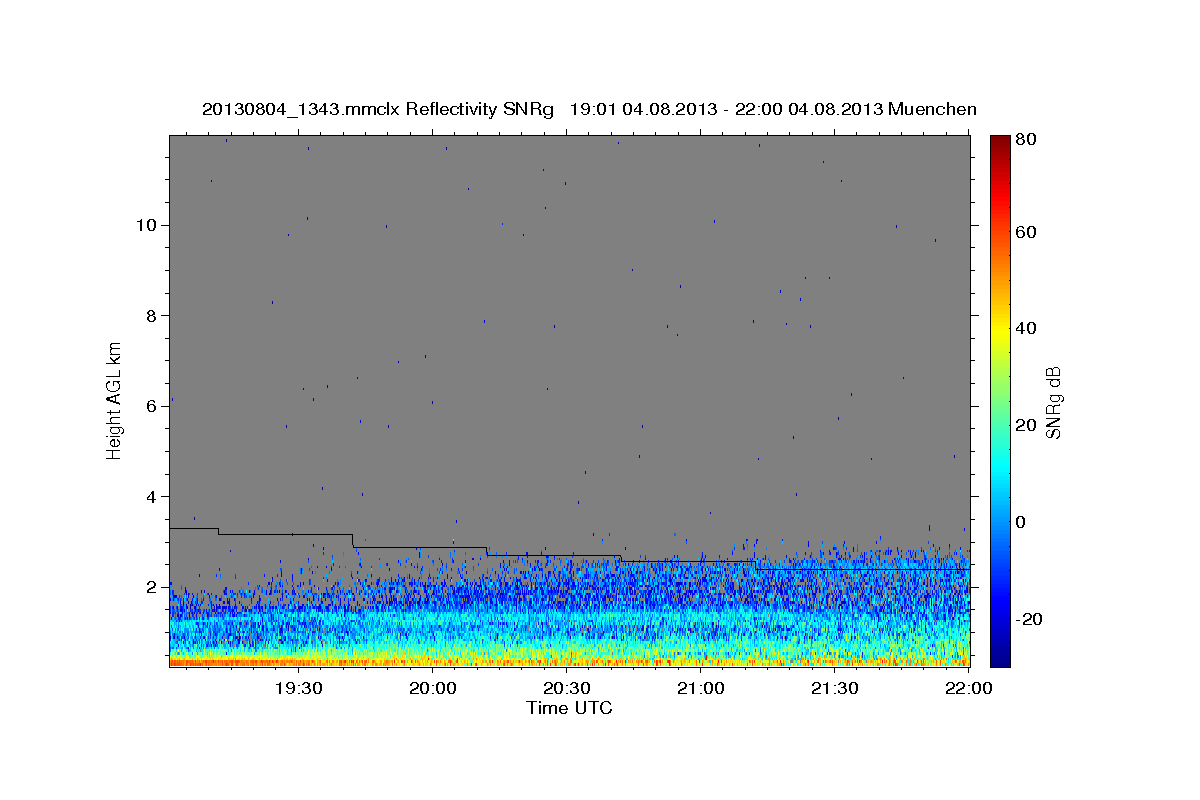Screen dimensions: 1200x800
Task: Click the 21:30 time tick label
Action: (835, 688)
